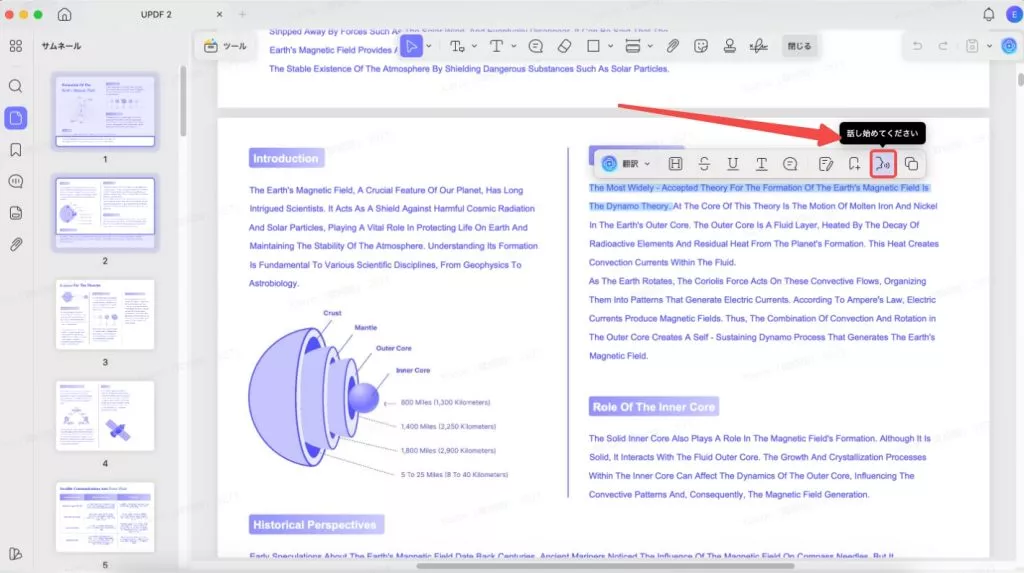Click the Role Of The Inner Core heading
The image size is (1024, 573).
pos(654,406)
